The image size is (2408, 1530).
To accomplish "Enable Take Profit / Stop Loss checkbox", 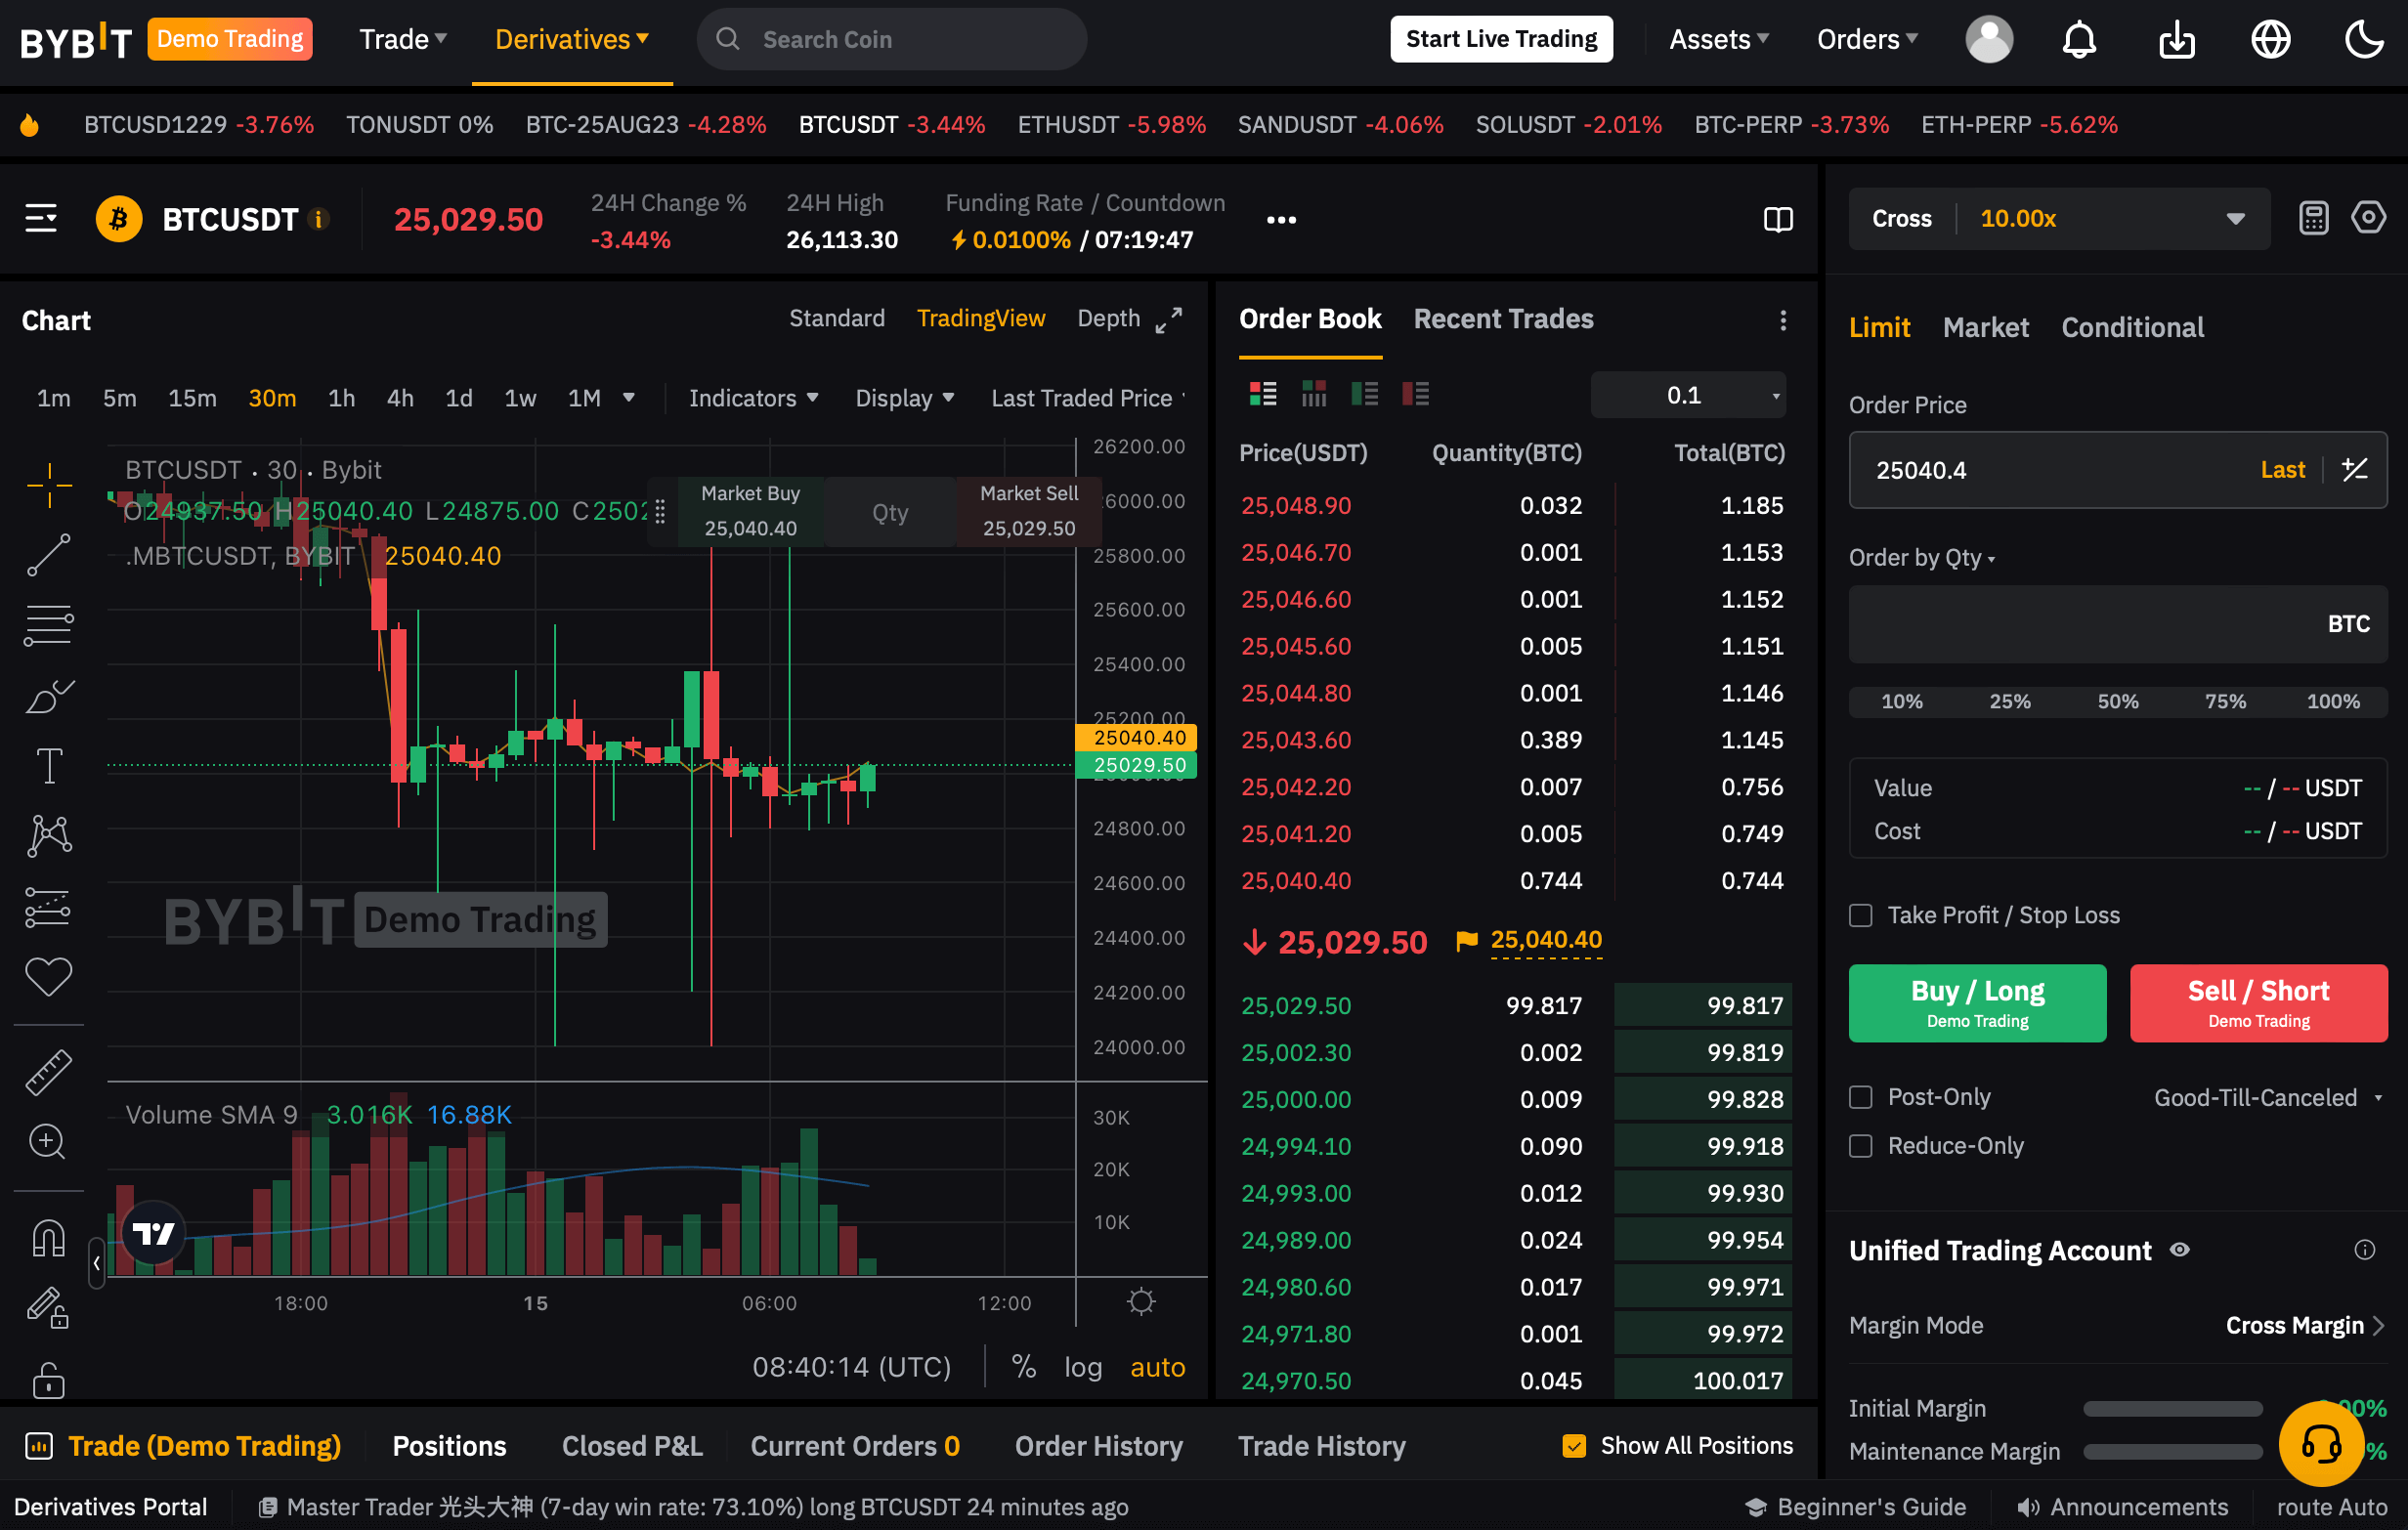I will 1861,914.
